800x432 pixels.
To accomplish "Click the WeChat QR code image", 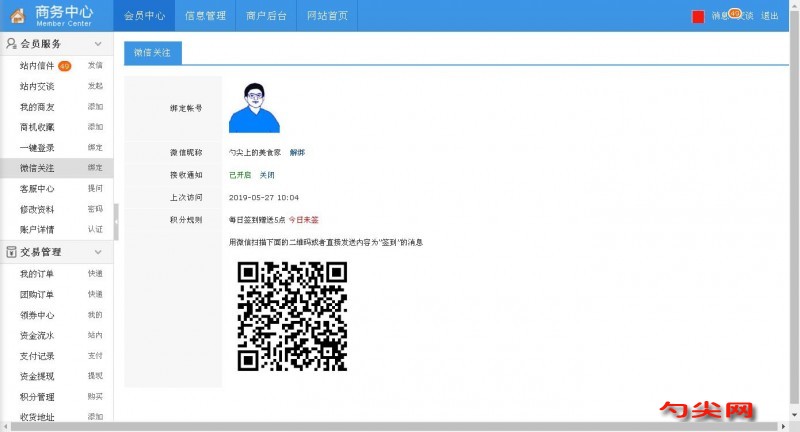I will coord(292,316).
